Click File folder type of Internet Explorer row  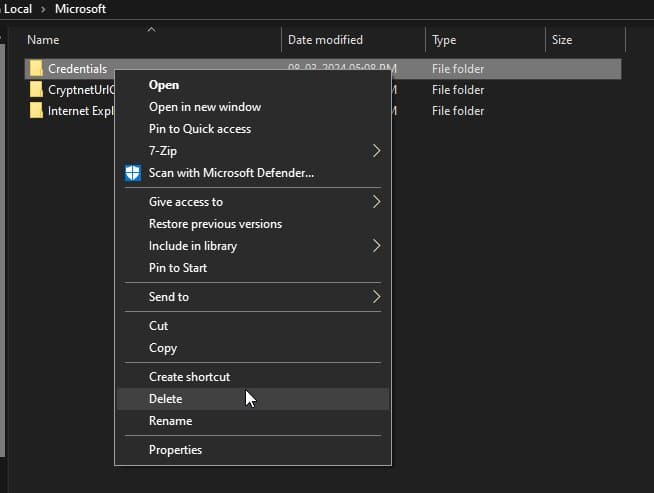458,111
